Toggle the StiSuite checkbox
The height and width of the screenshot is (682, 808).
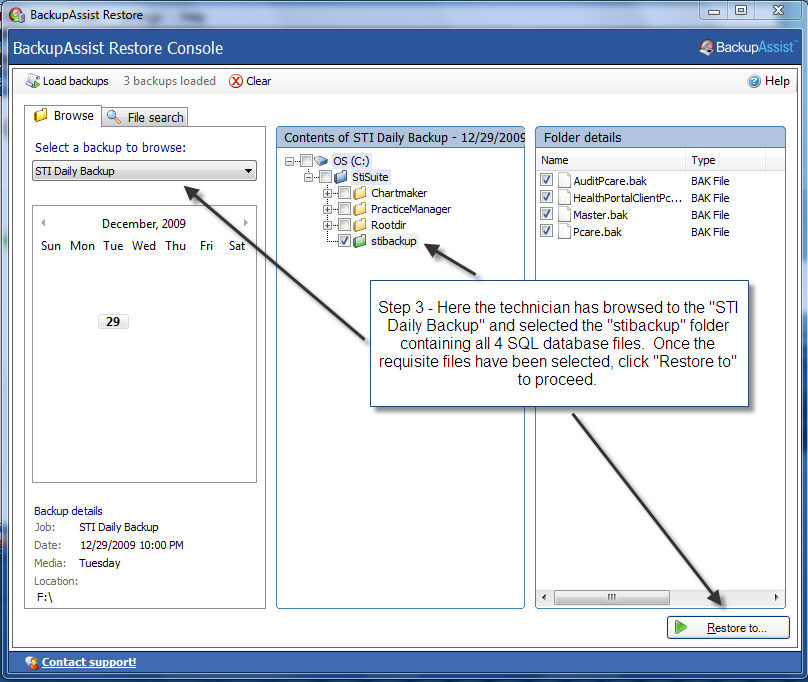tap(325, 177)
